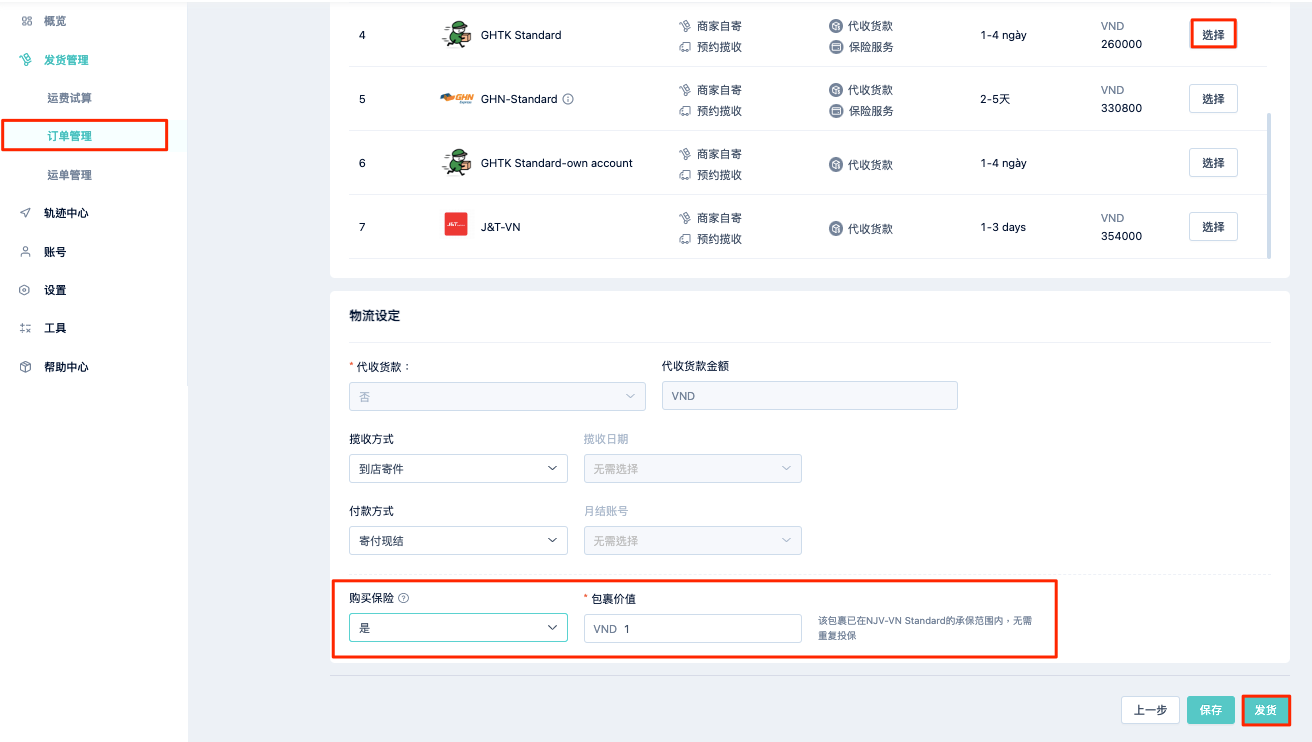Click the GHTK Standard courier logo
This screenshot has width=1312, height=742.
(x=456, y=35)
